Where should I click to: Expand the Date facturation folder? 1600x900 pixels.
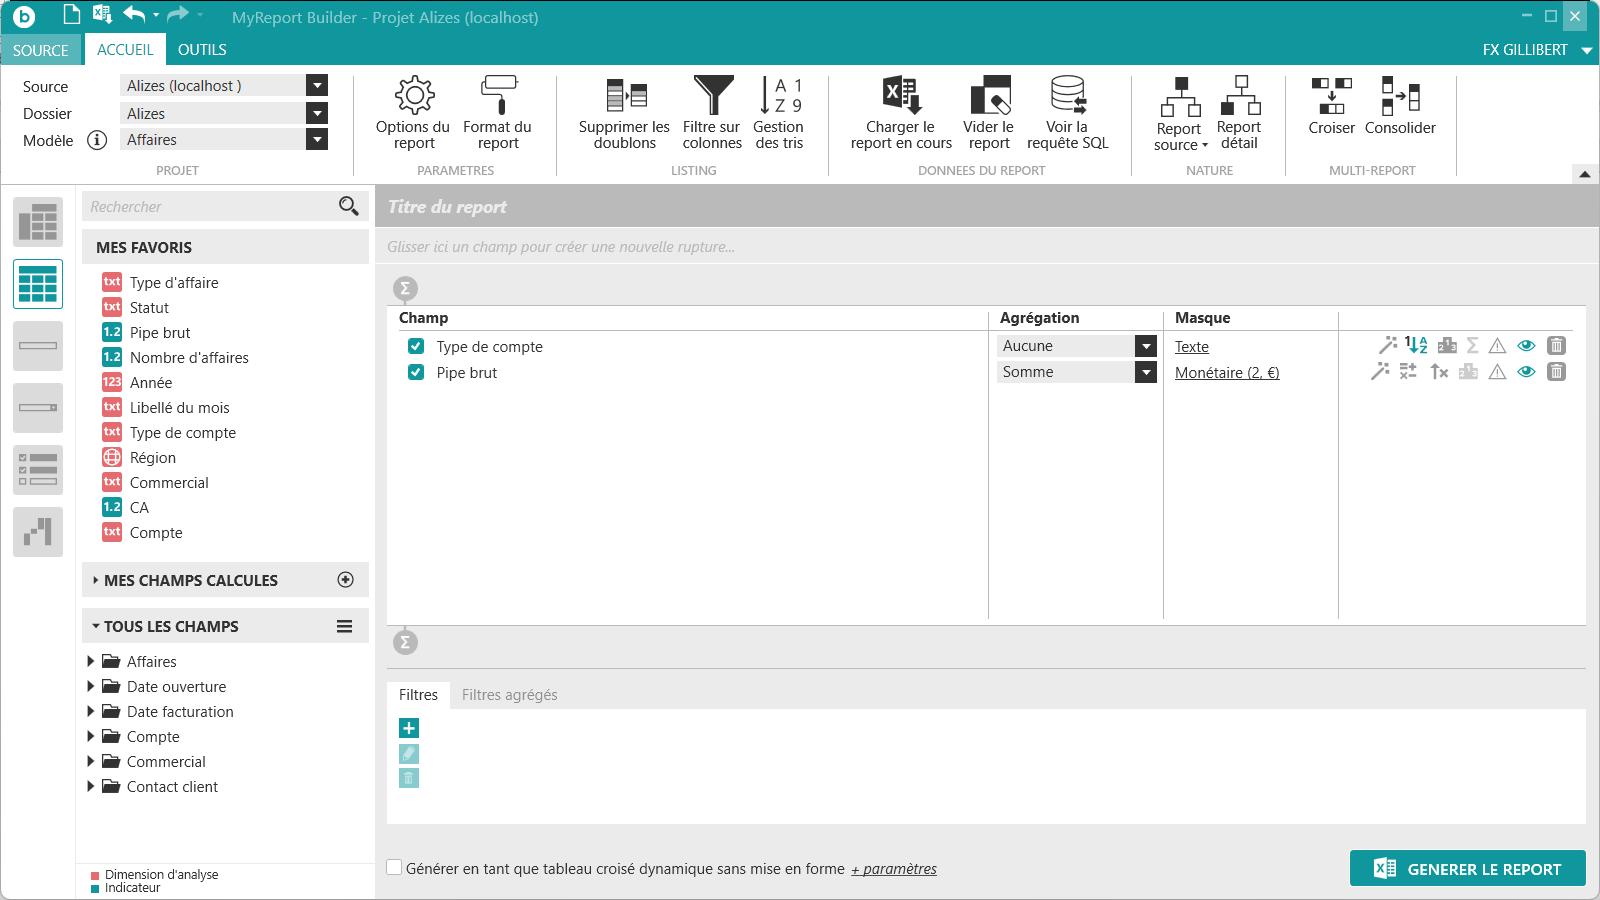[91, 711]
